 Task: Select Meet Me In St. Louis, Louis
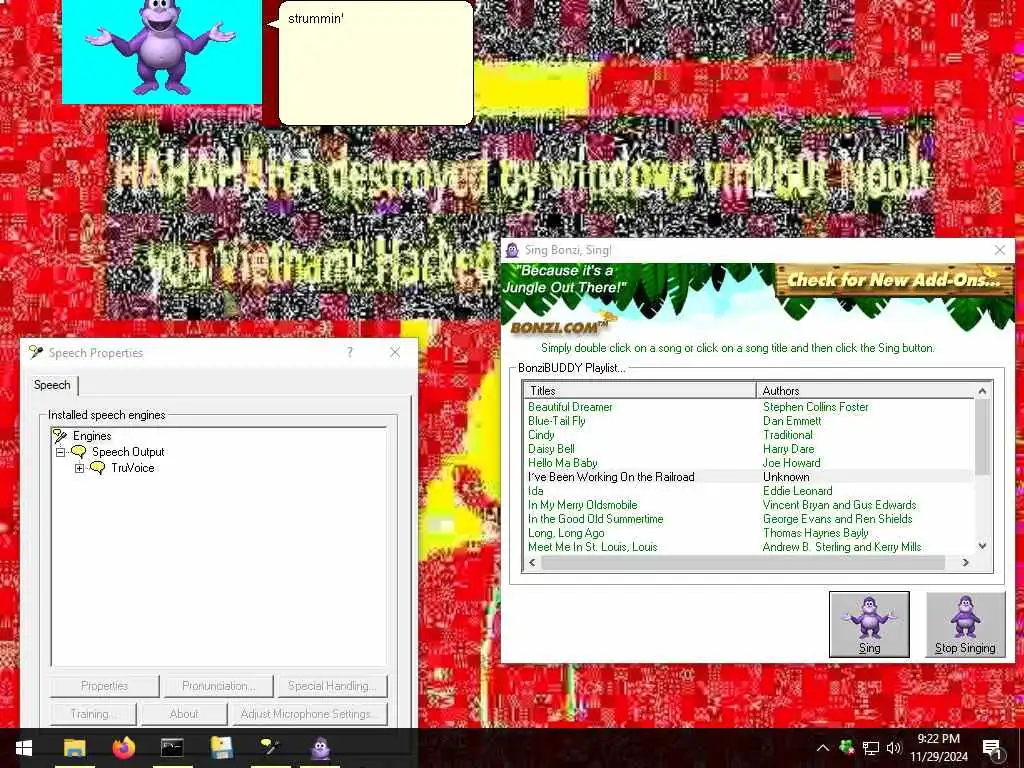(x=592, y=547)
